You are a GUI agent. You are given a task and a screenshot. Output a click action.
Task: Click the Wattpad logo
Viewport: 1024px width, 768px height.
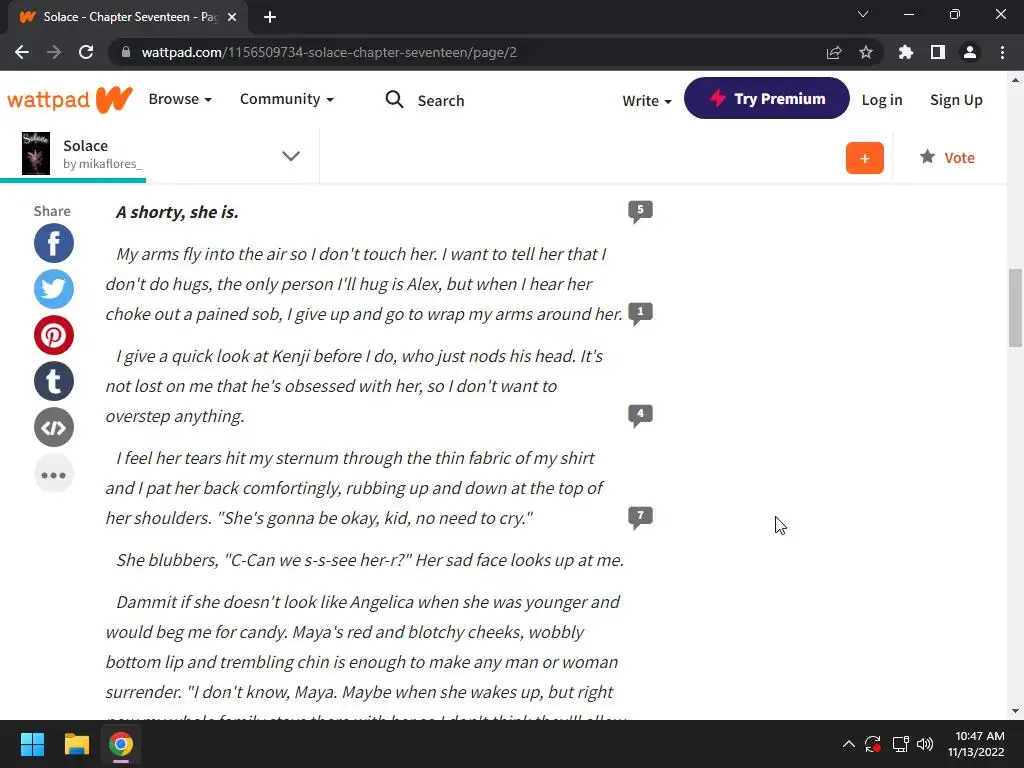[x=70, y=99]
